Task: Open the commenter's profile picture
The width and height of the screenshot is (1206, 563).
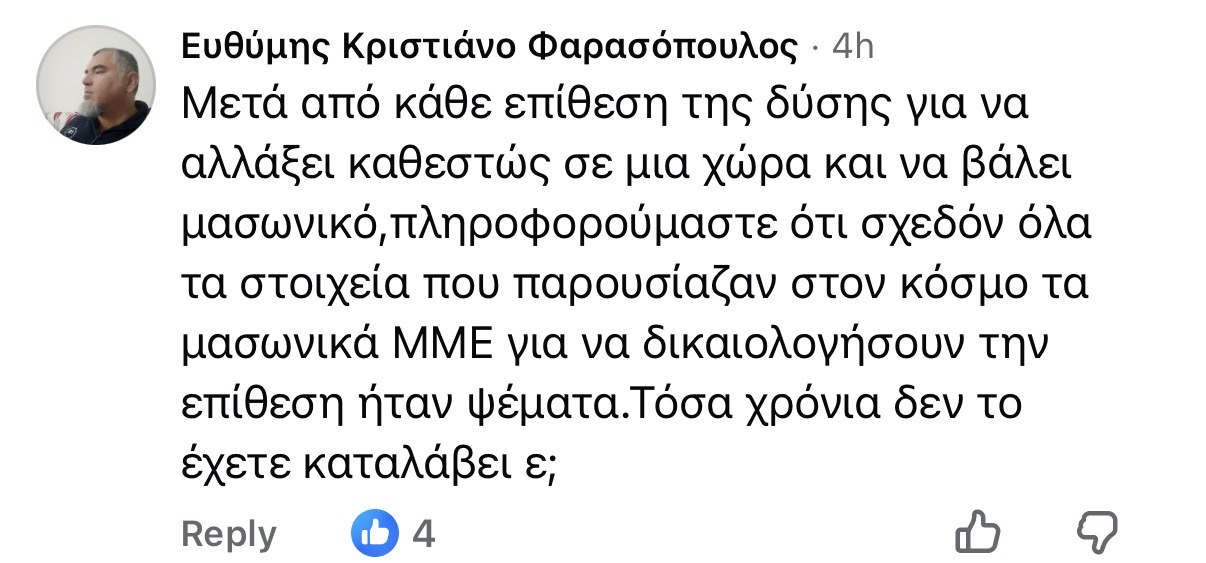Action: click(96, 86)
